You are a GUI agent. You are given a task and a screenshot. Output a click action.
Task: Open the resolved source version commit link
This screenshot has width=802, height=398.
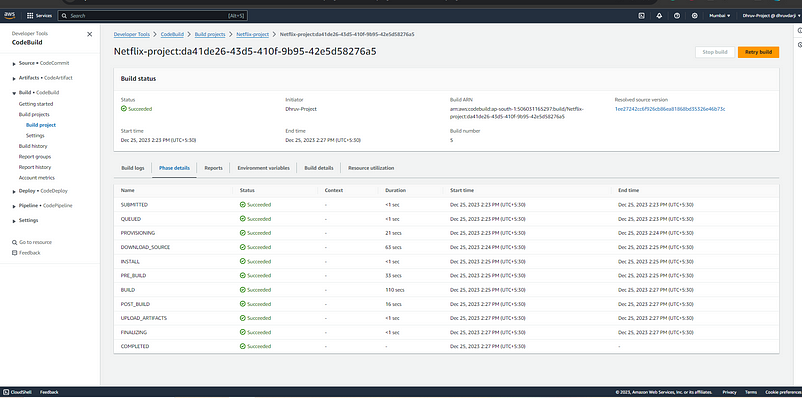pos(670,109)
